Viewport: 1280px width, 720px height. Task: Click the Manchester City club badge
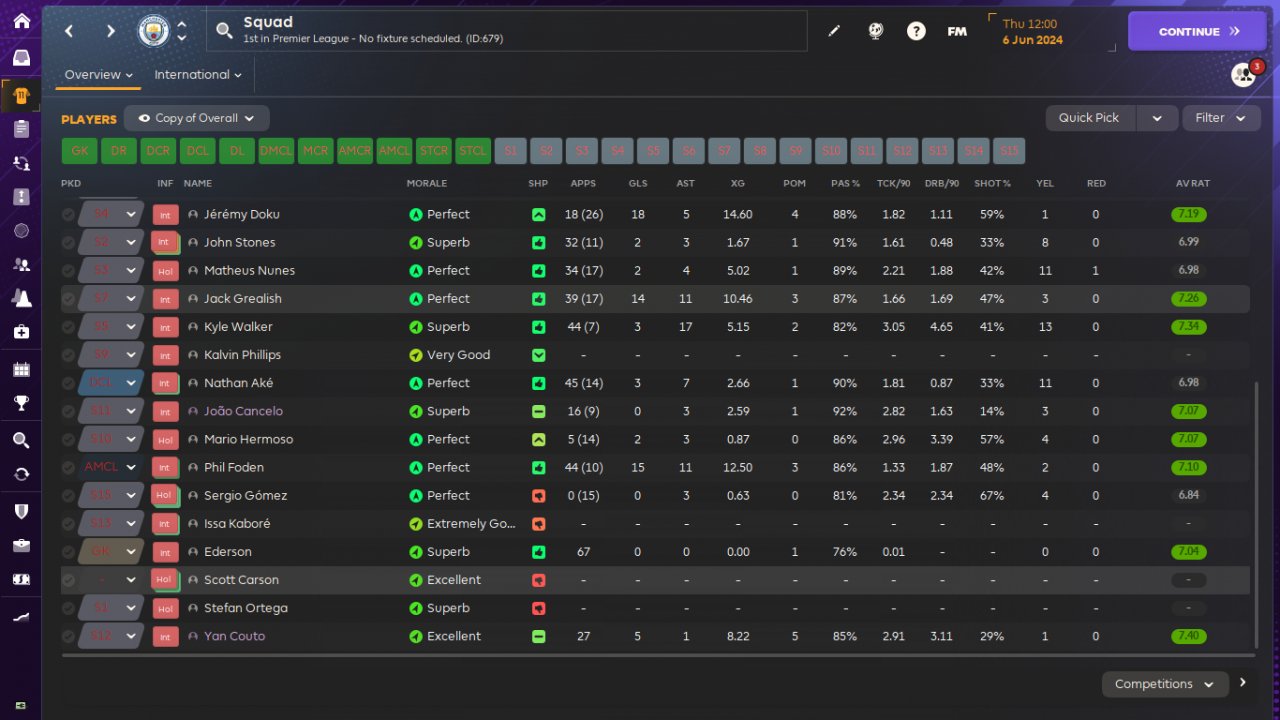pyautogui.click(x=153, y=31)
